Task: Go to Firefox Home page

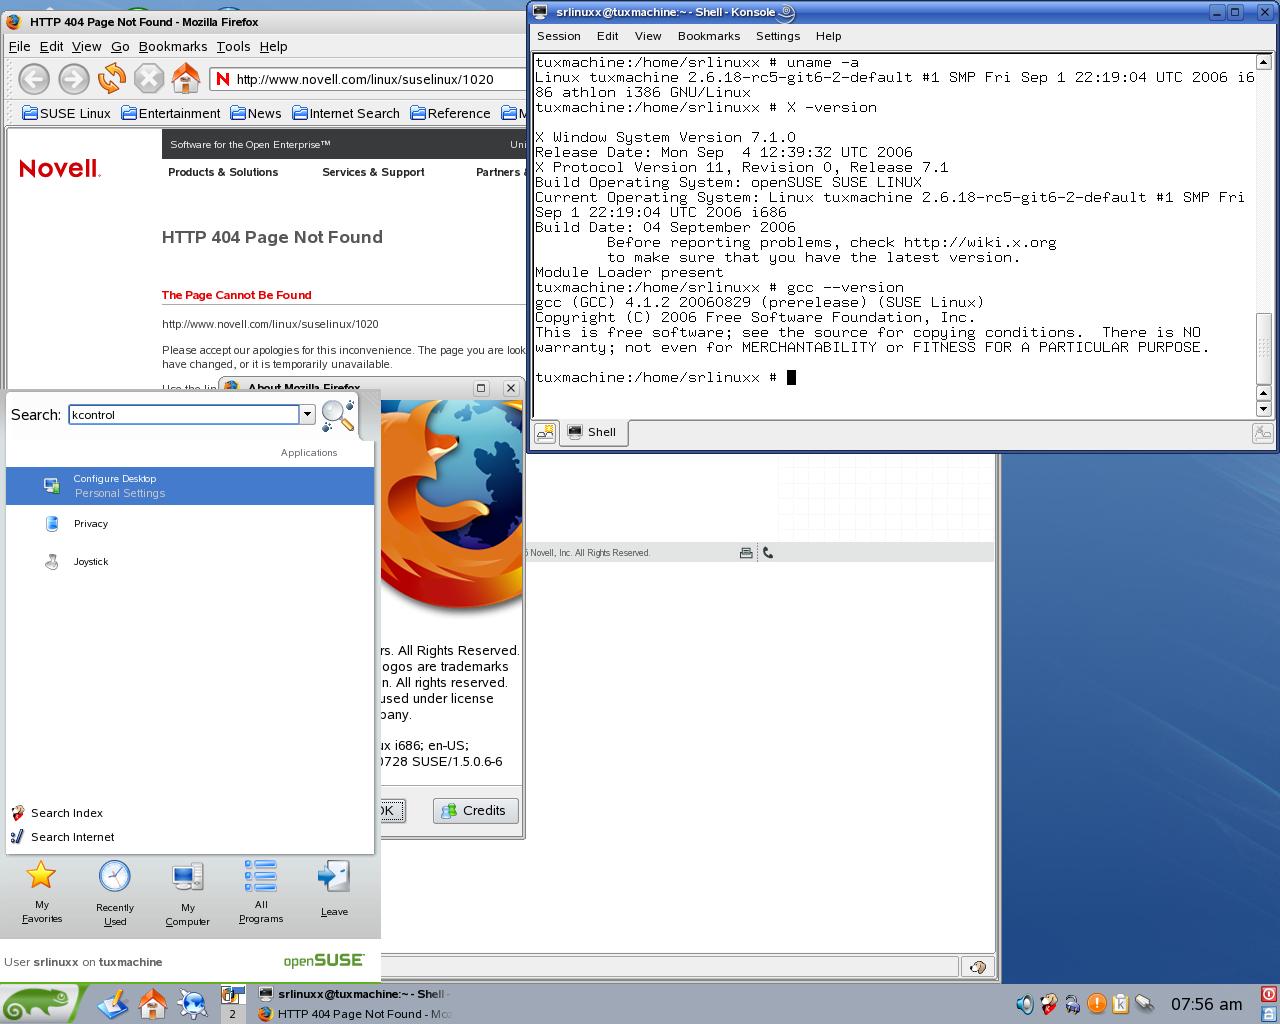Action: click(x=186, y=78)
